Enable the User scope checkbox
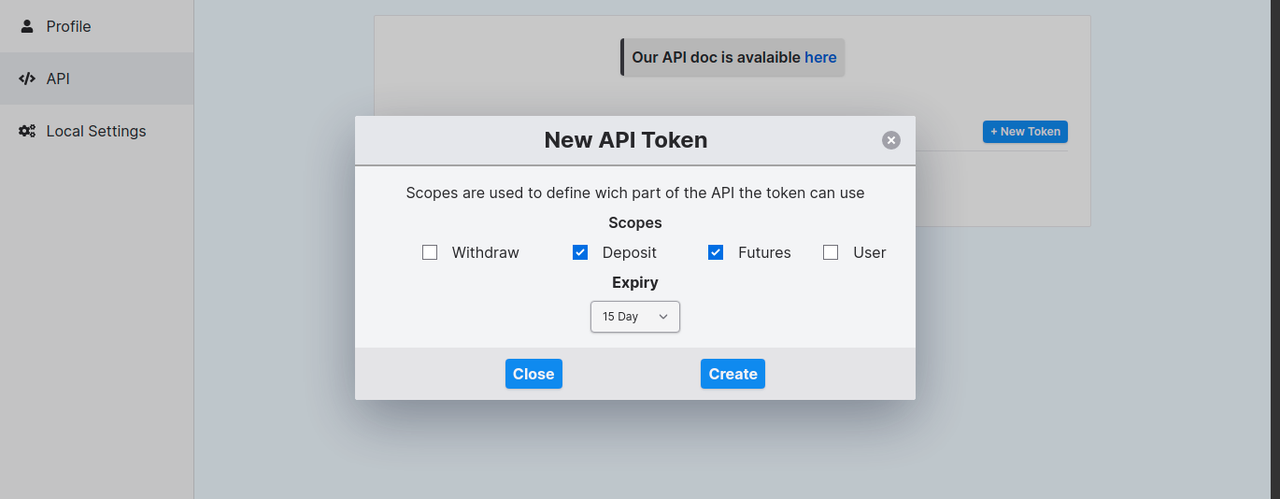 (831, 253)
